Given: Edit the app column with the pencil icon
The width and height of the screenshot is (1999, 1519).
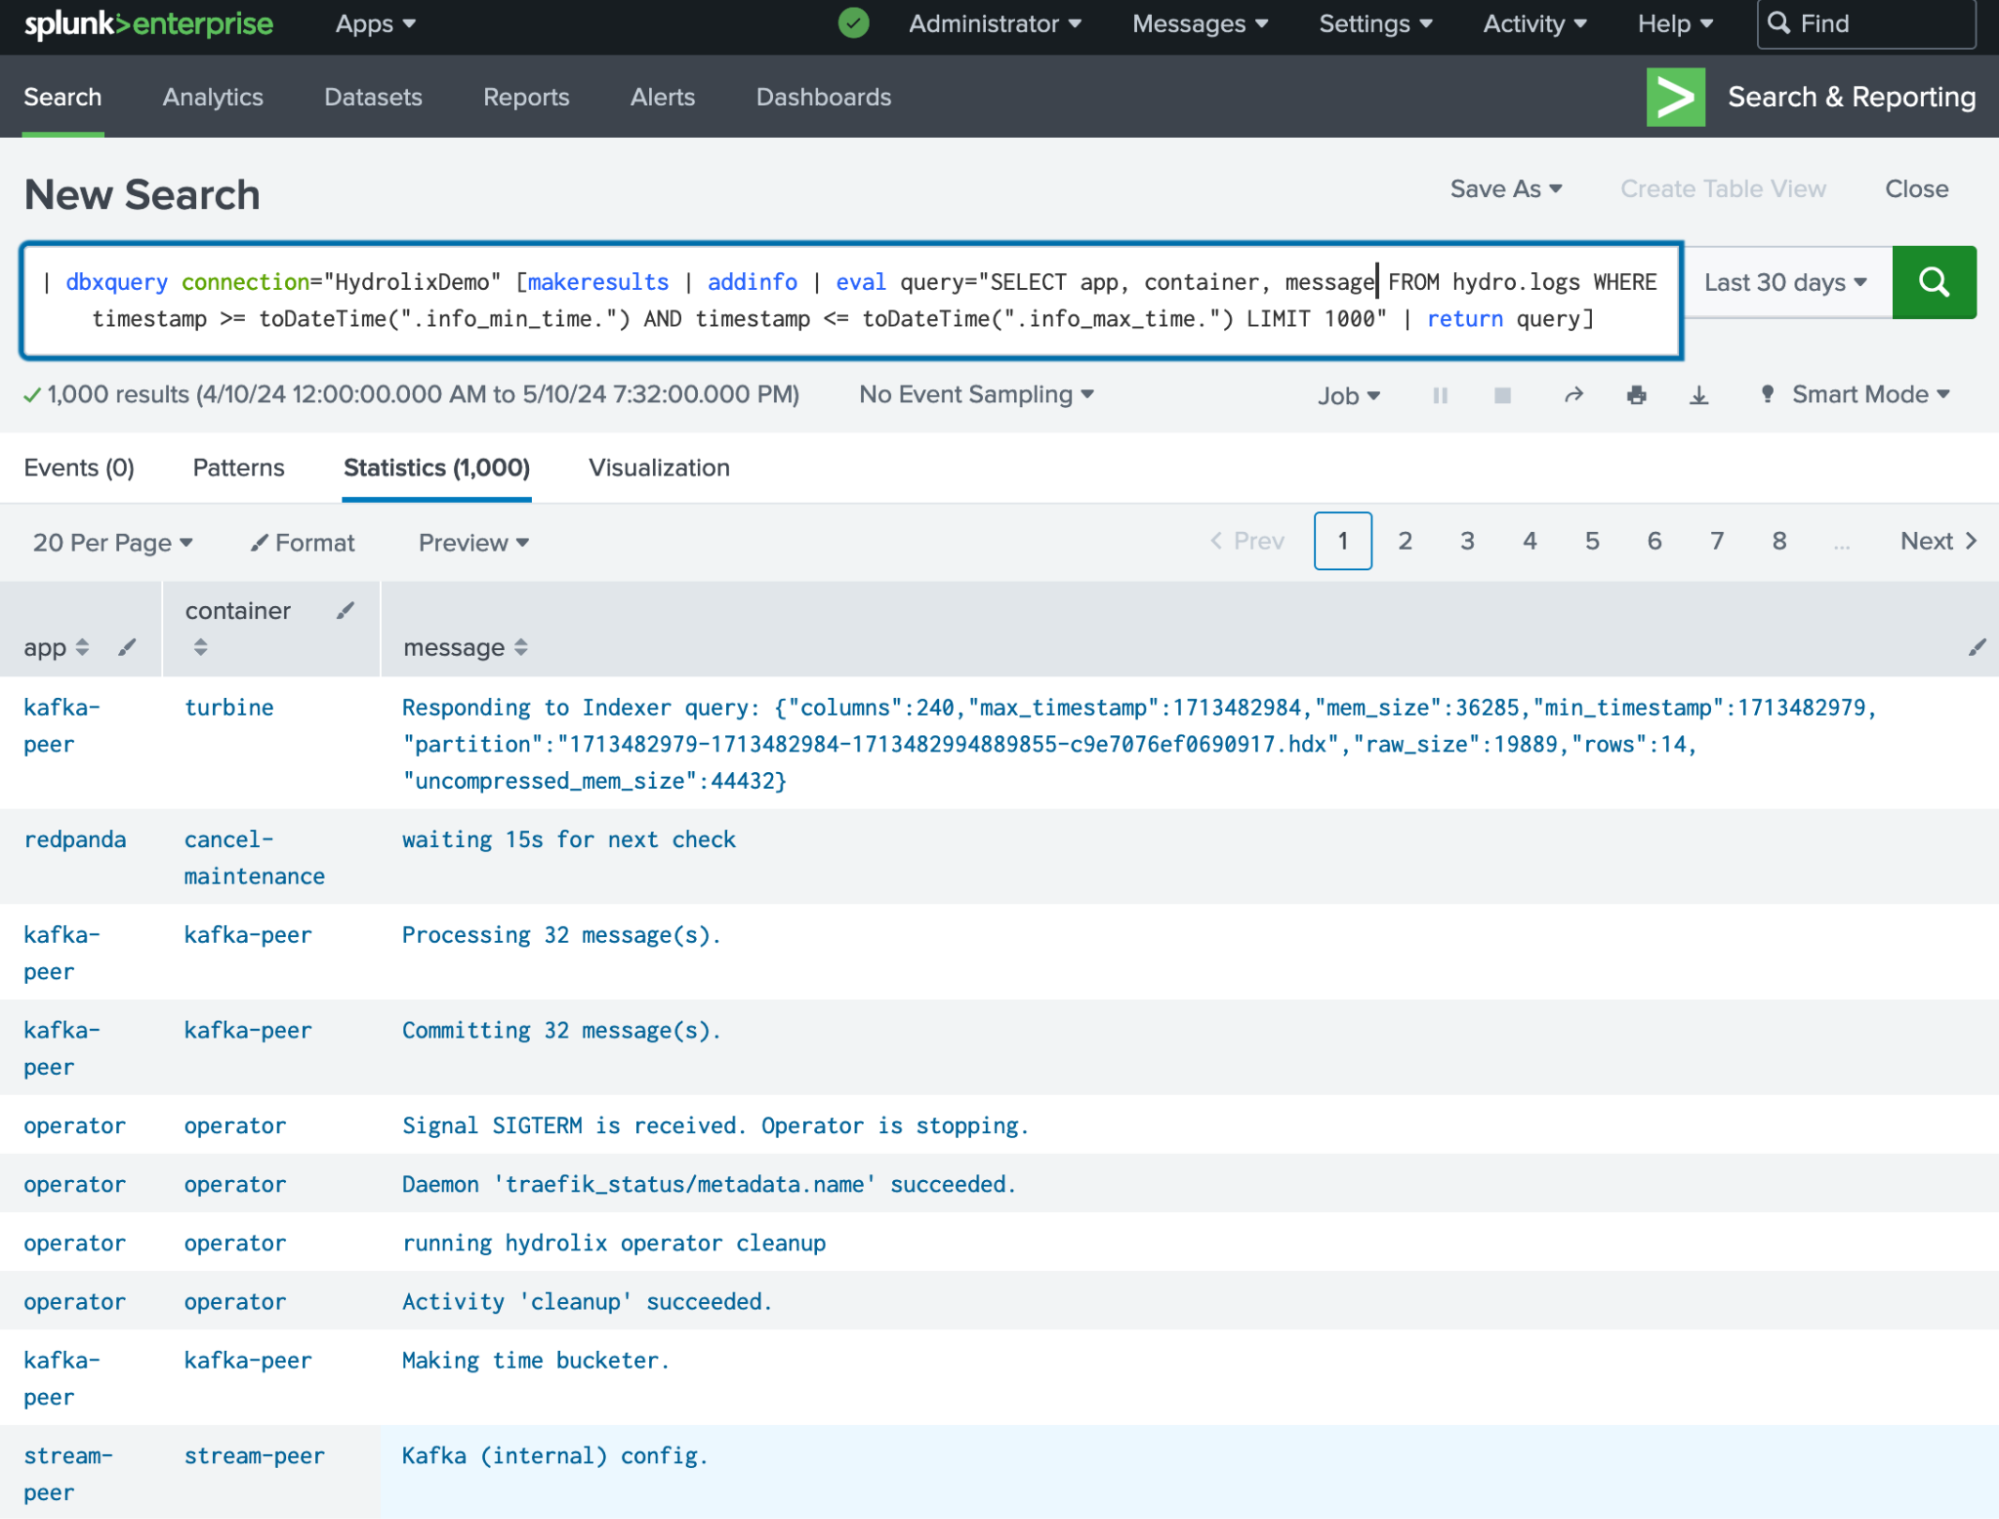Looking at the screenshot, I should 128,647.
